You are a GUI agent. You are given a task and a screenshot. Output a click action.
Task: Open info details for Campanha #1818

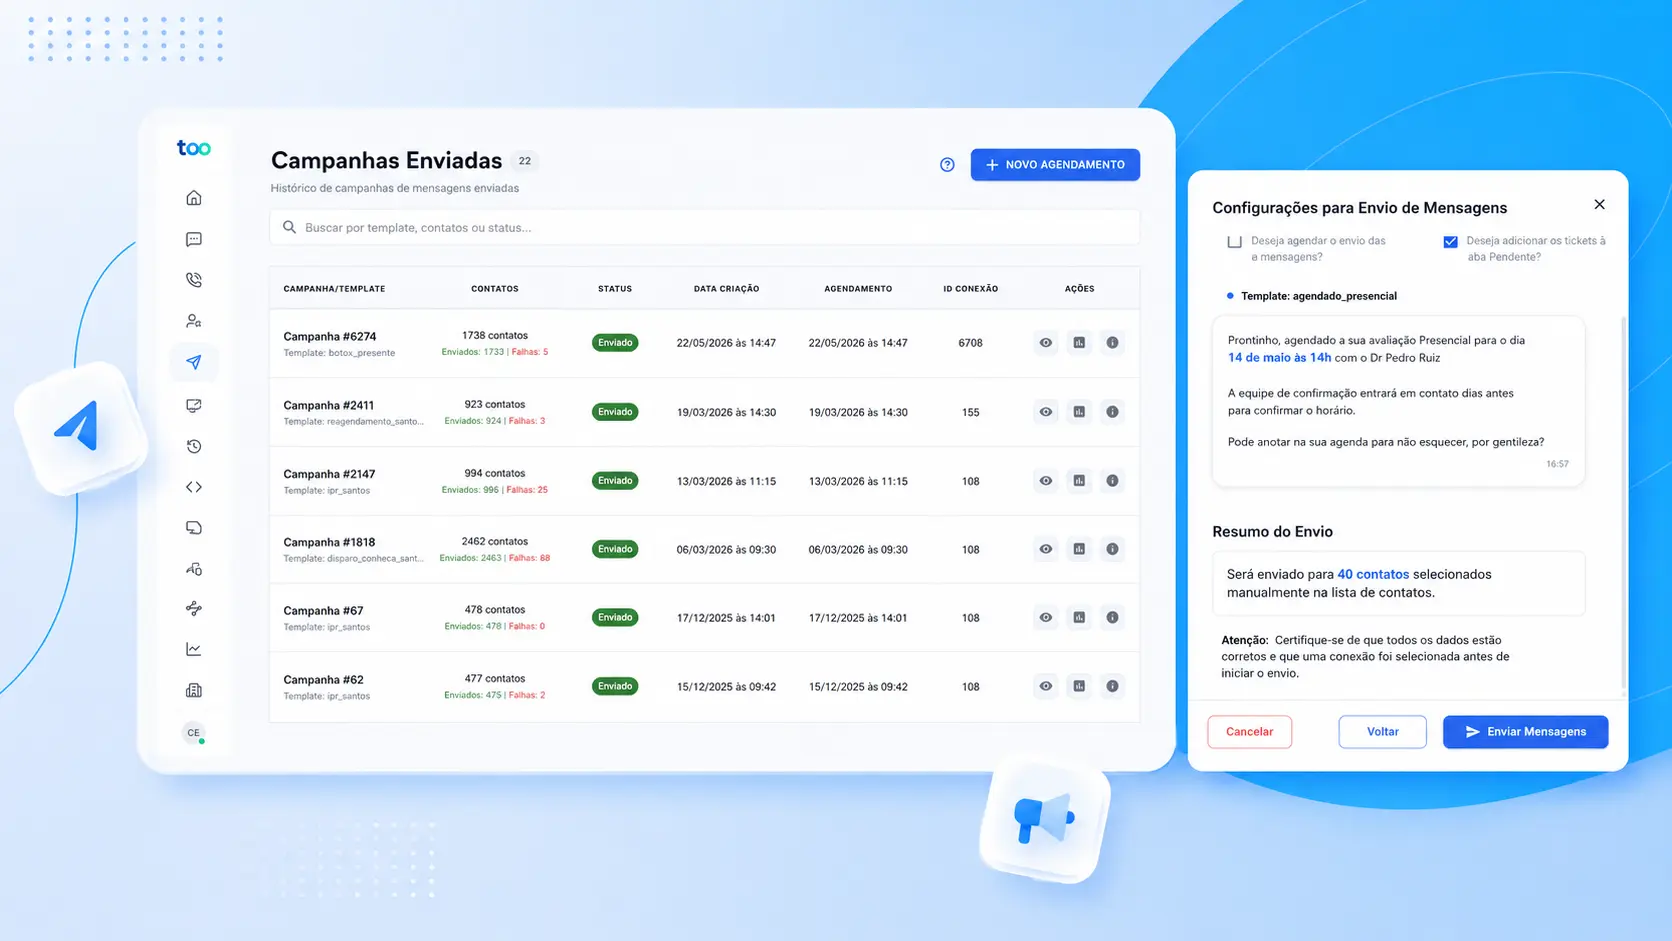click(1112, 549)
